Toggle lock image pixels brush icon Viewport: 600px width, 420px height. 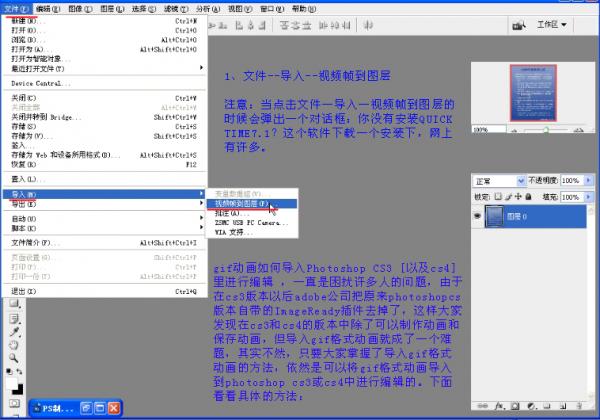click(508, 197)
